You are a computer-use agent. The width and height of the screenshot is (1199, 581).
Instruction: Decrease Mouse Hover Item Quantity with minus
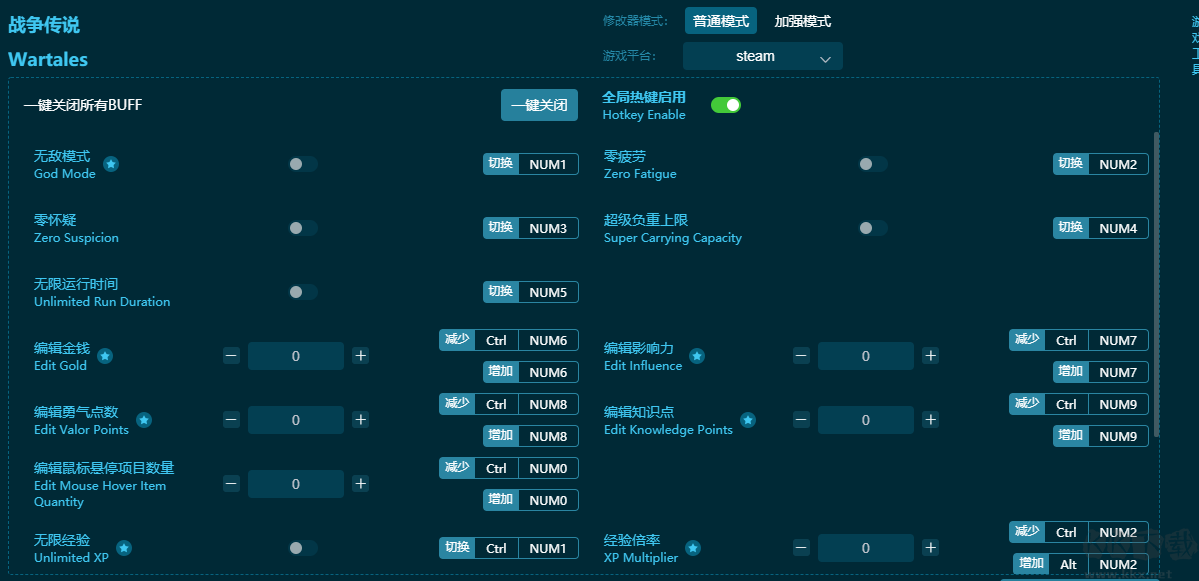[x=232, y=484]
